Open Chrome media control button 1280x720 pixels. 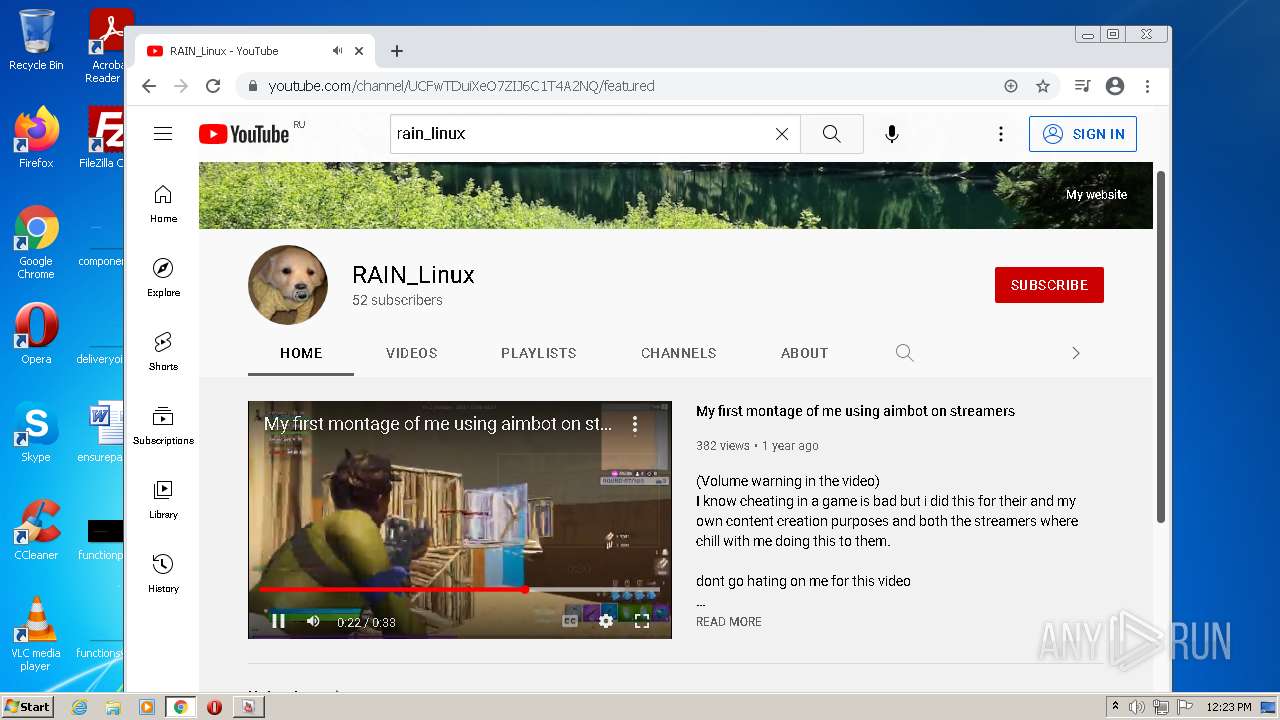[1082, 86]
